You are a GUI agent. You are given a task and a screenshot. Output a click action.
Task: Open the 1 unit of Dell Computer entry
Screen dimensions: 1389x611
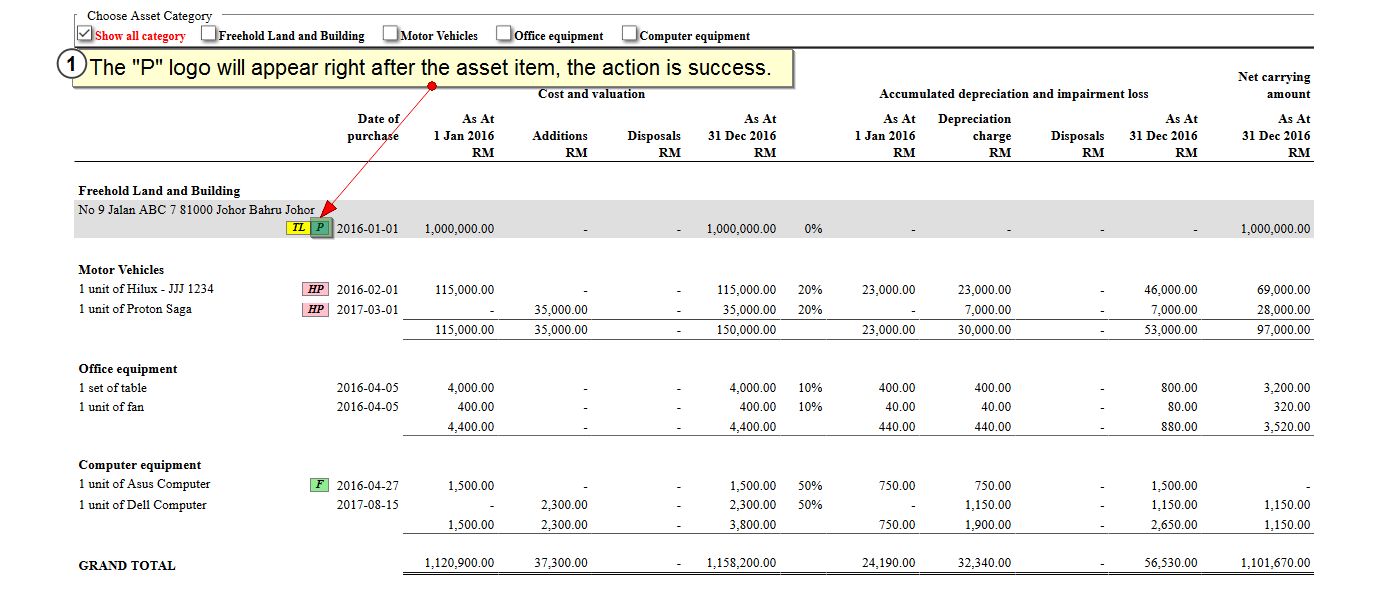click(143, 505)
